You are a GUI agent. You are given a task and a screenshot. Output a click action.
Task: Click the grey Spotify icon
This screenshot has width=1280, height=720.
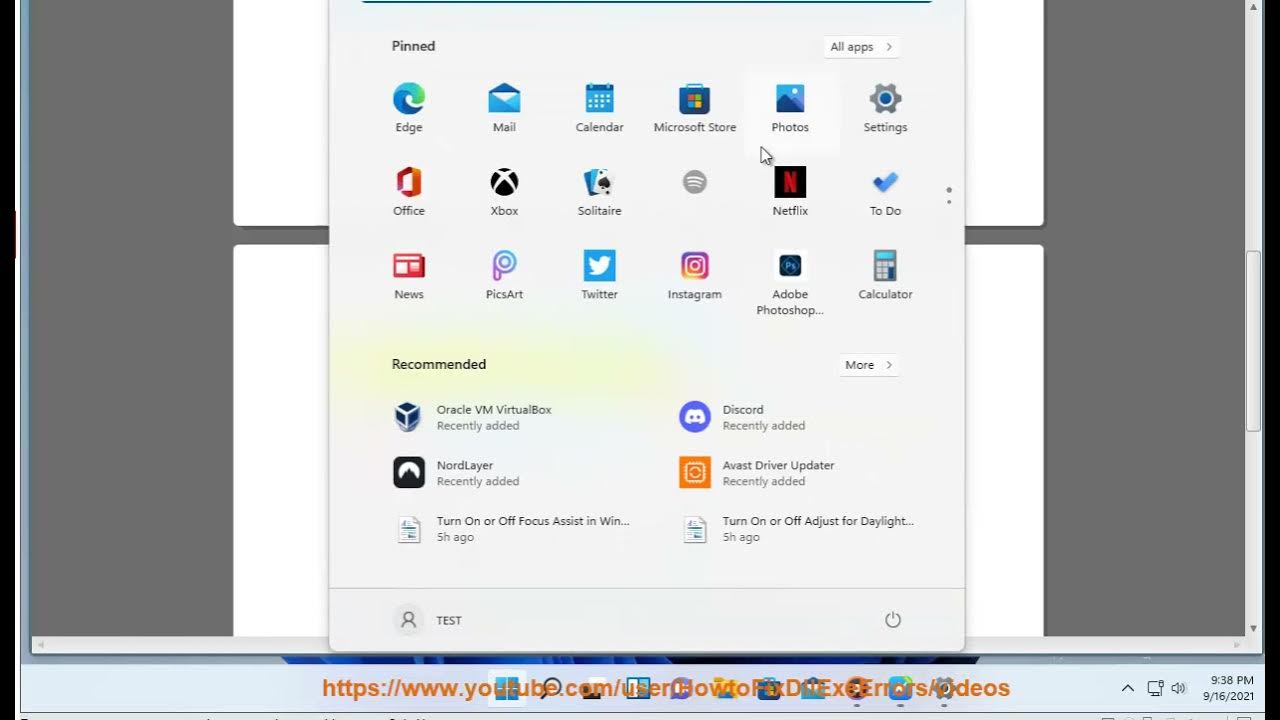point(694,182)
